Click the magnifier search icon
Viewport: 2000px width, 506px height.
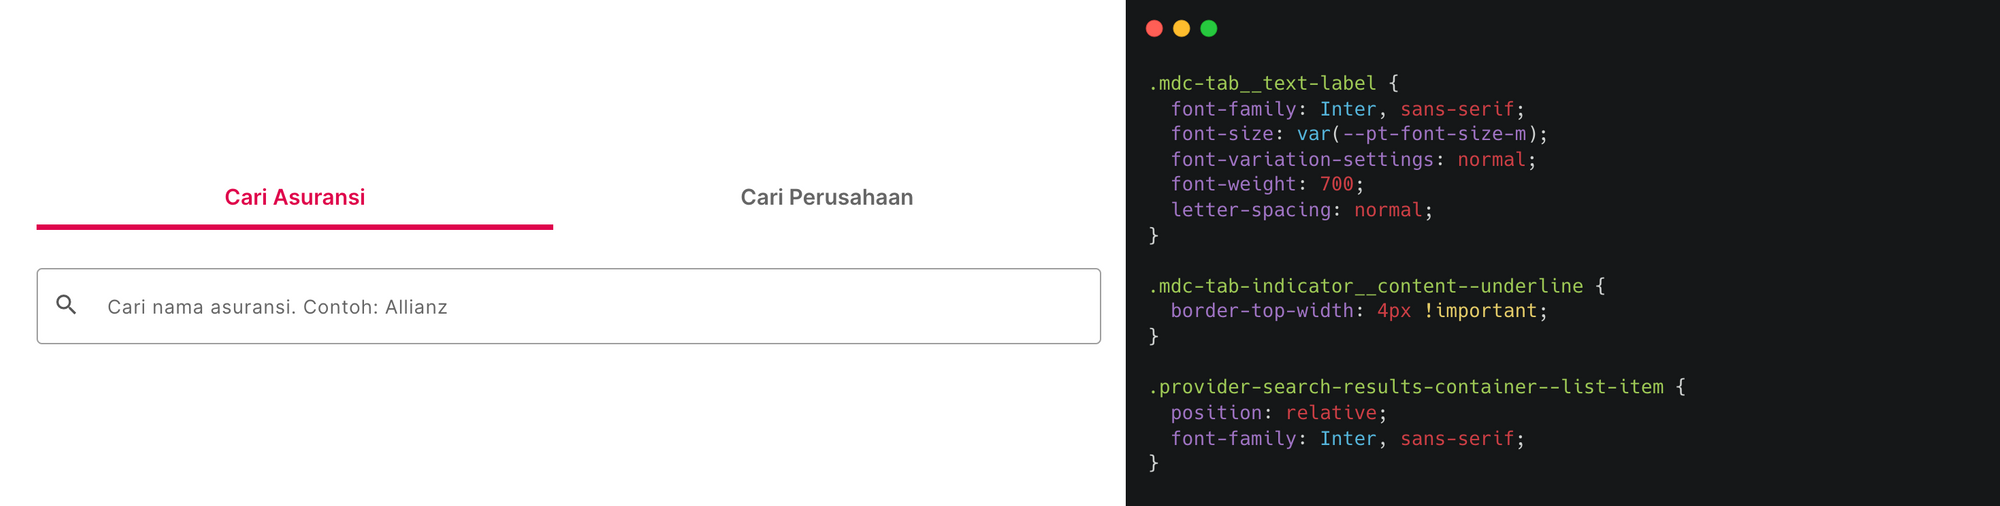click(x=66, y=305)
